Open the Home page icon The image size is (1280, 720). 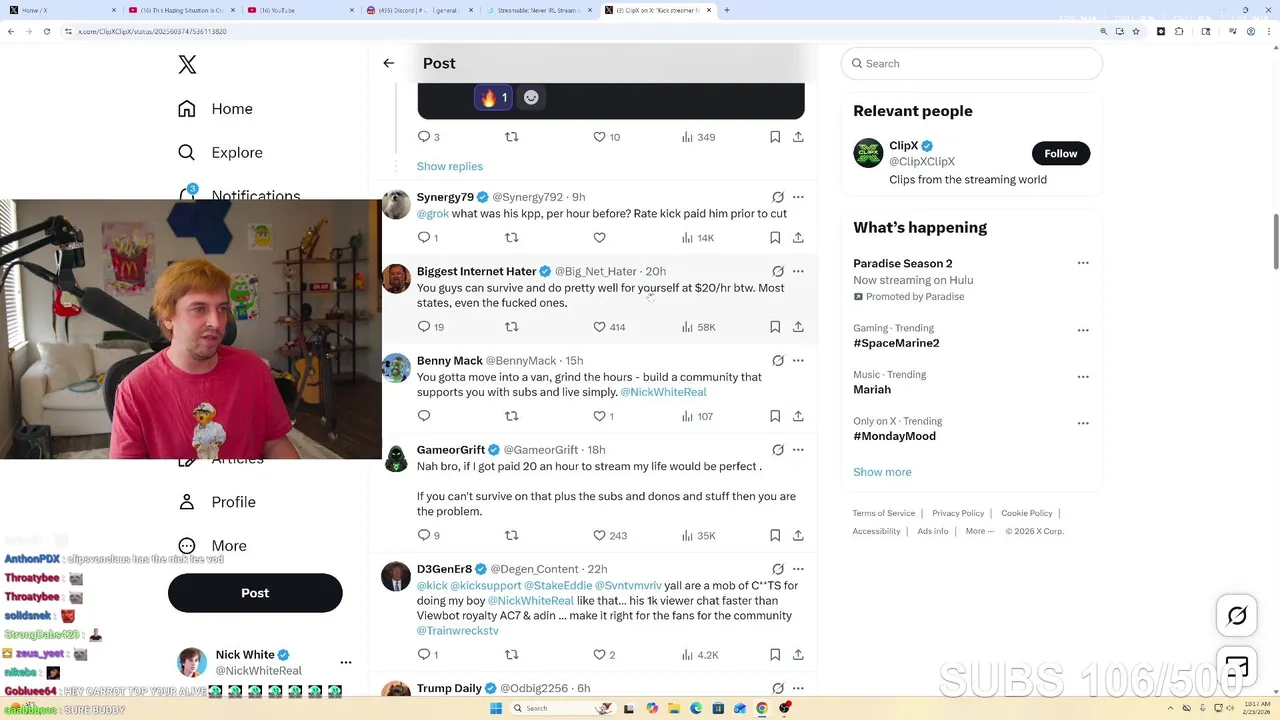pos(187,109)
